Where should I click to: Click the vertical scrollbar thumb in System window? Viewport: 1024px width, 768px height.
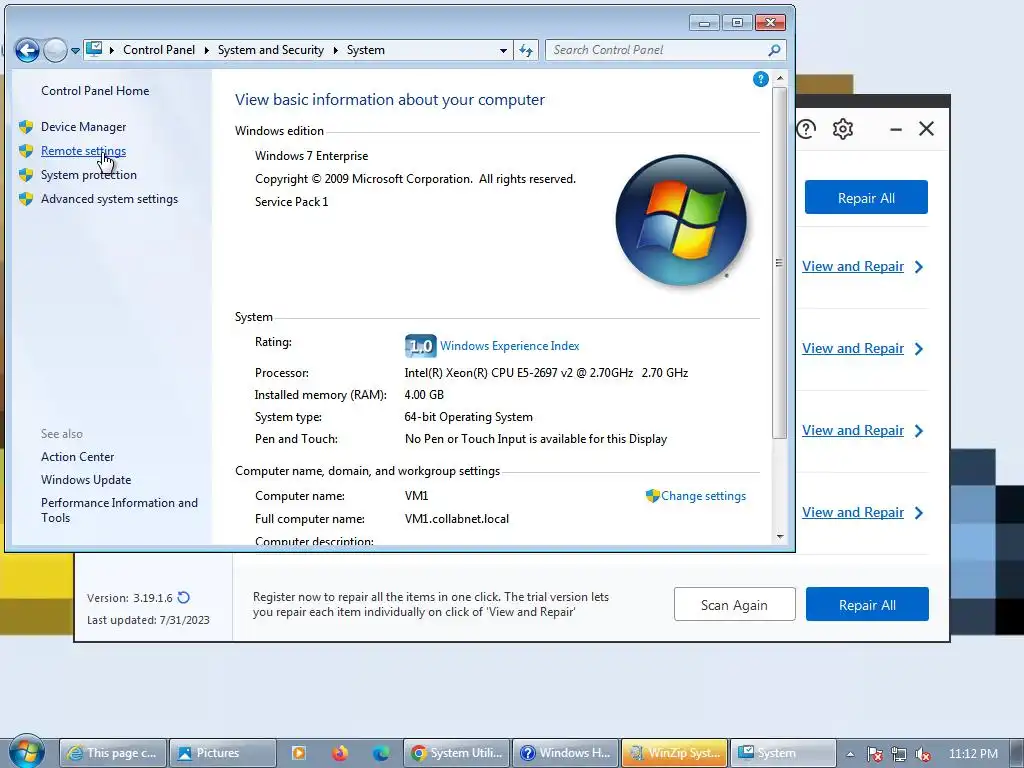tap(780, 263)
